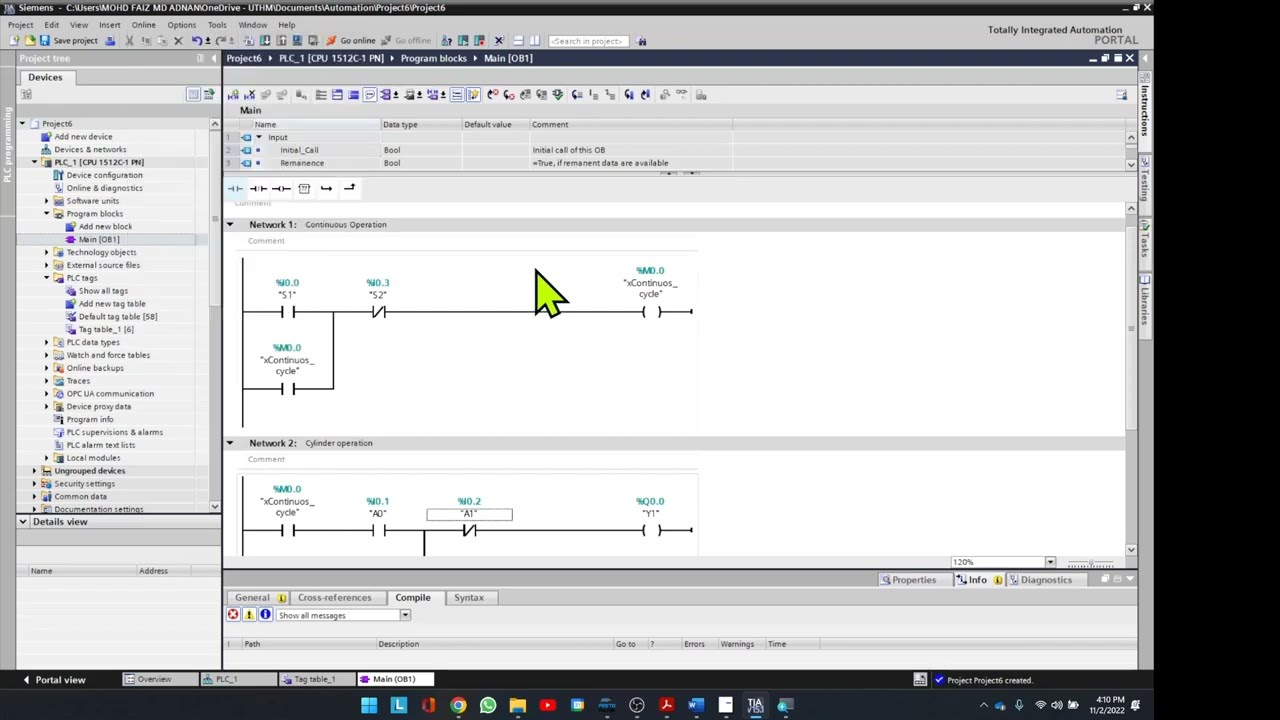
Task: Click the Undo arrow icon
Action: [196, 41]
